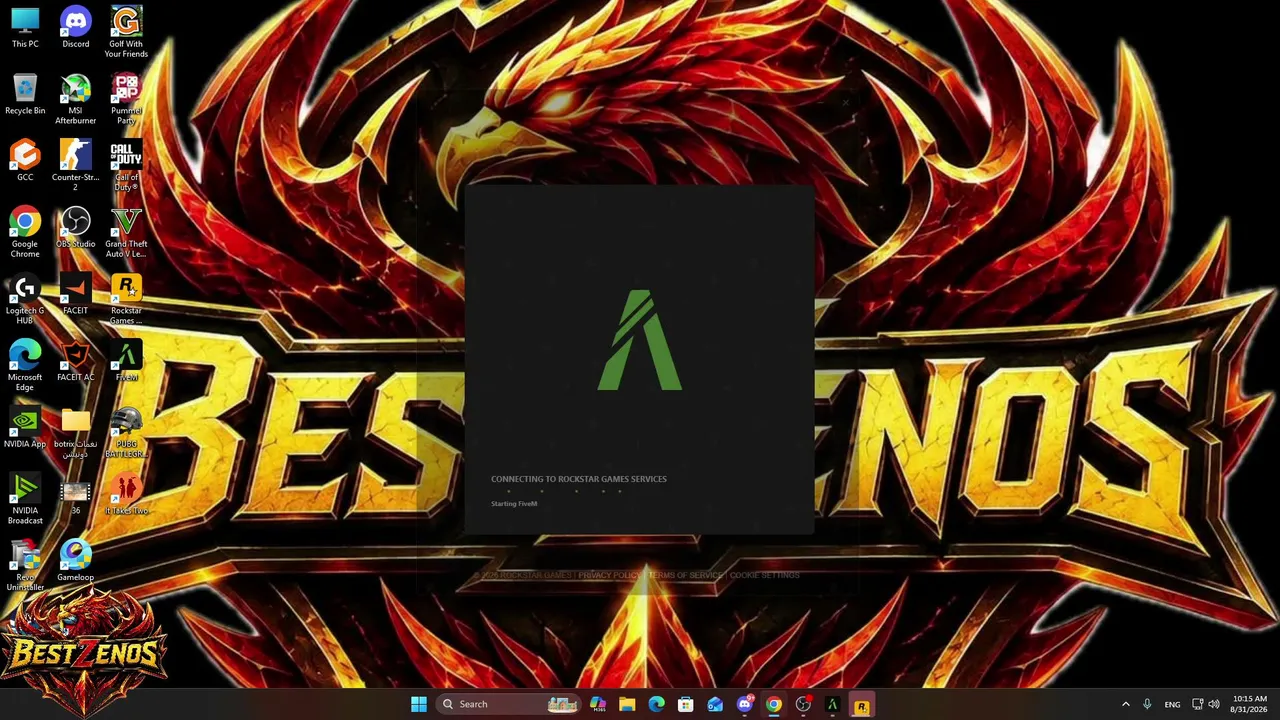This screenshot has width=1280, height=720.
Task: Select the botrix folder on the desktop
Action: (x=75, y=432)
